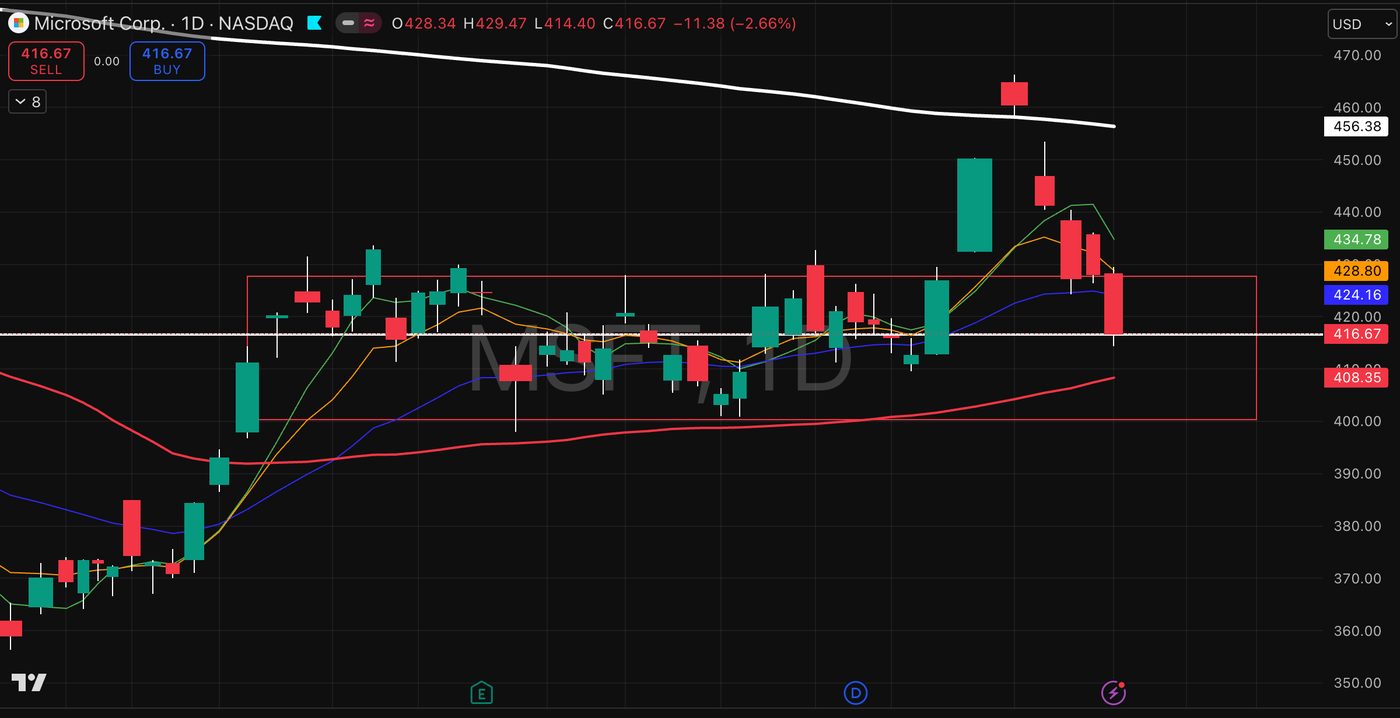
Task: Click the 450.00 level on the price axis
Action: pos(1358,160)
